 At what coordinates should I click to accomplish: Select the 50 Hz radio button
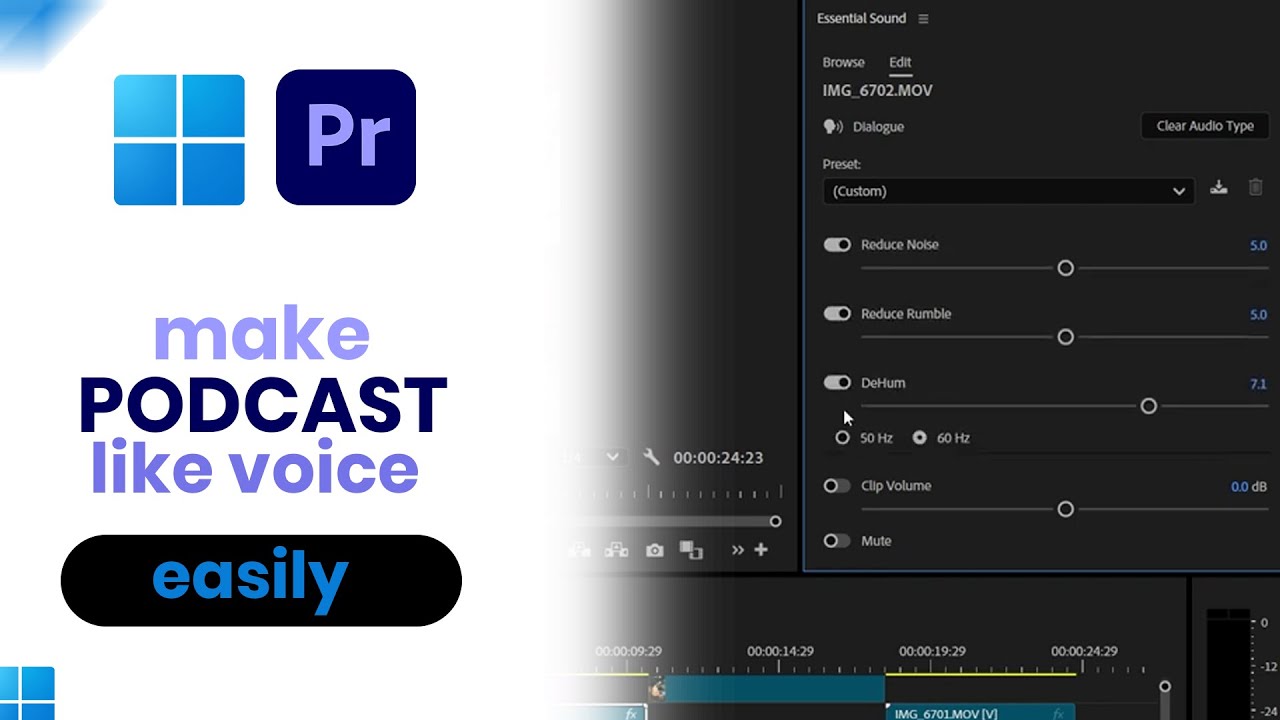pyautogui.click(x=843, y=438)
